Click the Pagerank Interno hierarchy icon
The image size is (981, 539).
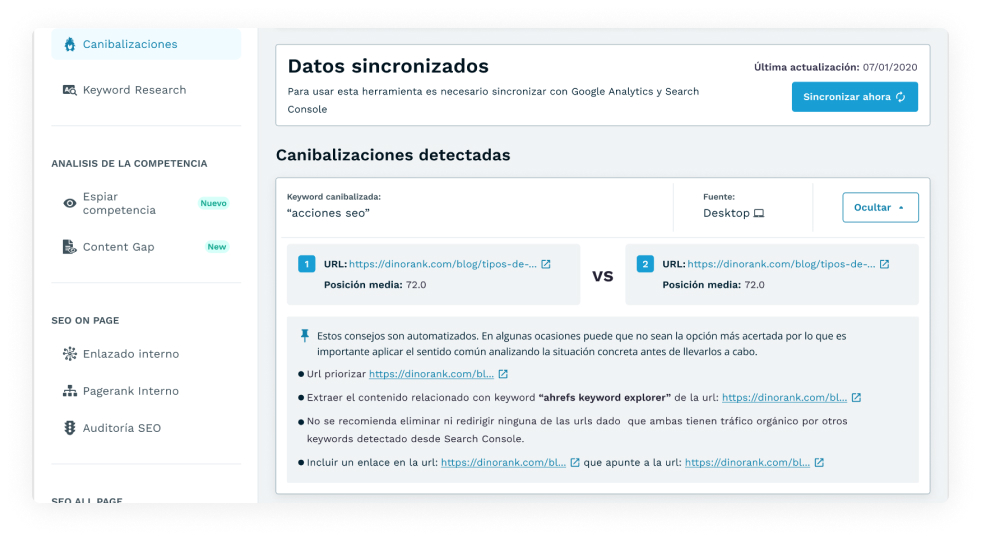[x=69, y=391]
